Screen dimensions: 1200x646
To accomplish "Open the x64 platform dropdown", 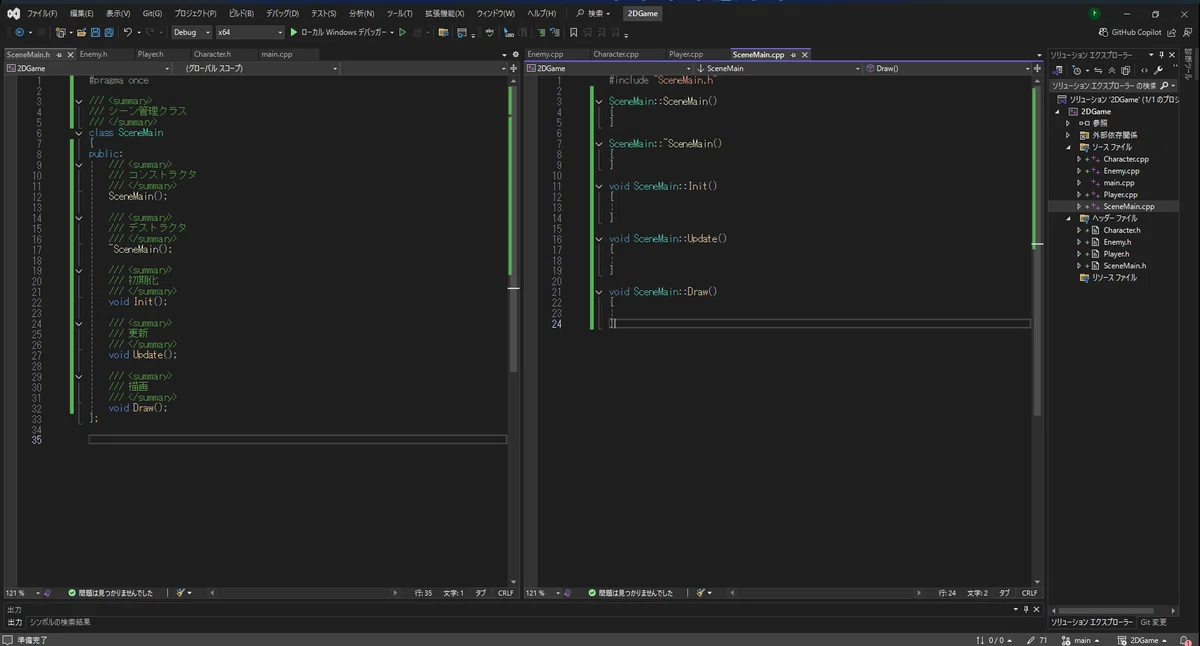I will [250, 32].
